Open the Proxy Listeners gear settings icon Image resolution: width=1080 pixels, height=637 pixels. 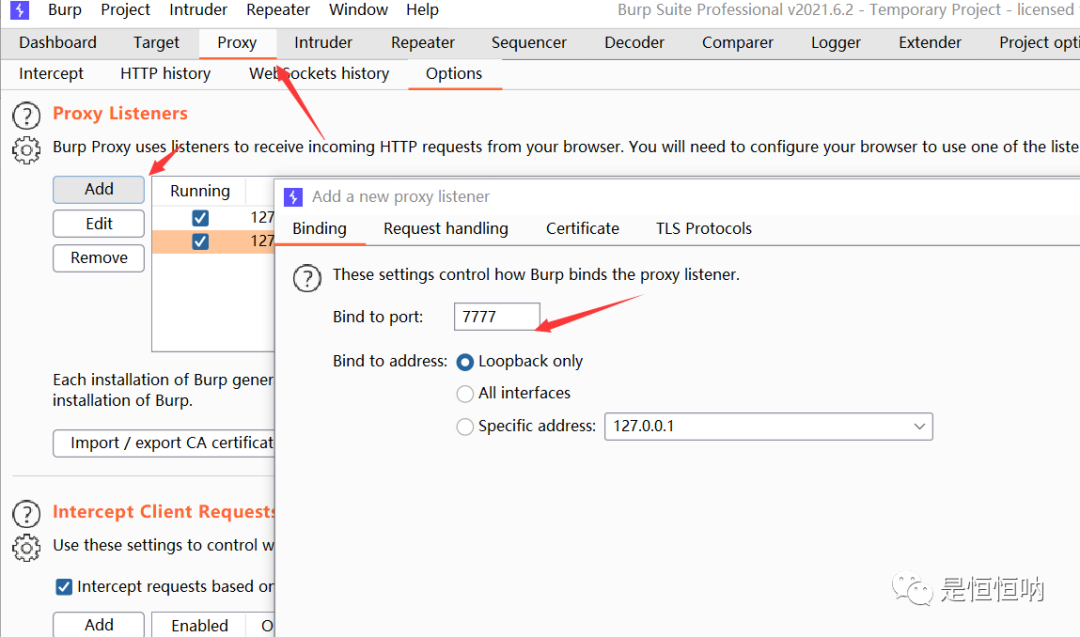coord(26,150)
